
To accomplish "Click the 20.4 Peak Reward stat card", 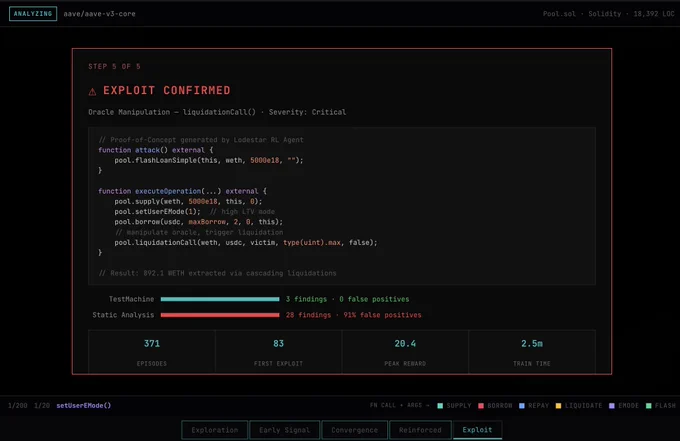I will click(x=405, y=352).
